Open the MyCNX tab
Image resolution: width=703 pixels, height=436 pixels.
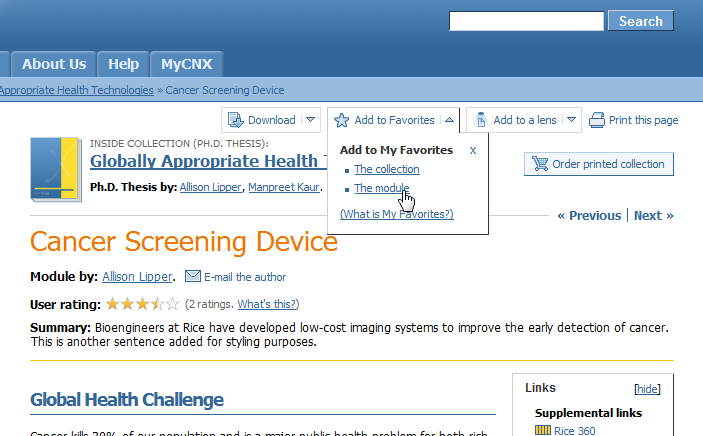[187, 64]
